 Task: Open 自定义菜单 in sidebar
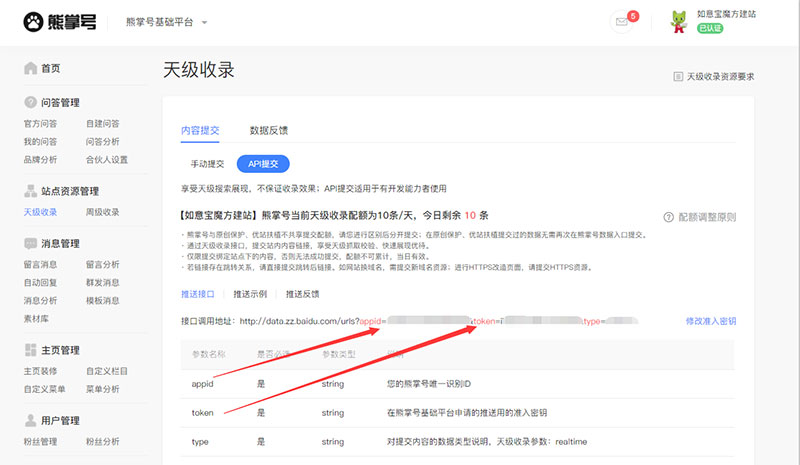point(44,389)
